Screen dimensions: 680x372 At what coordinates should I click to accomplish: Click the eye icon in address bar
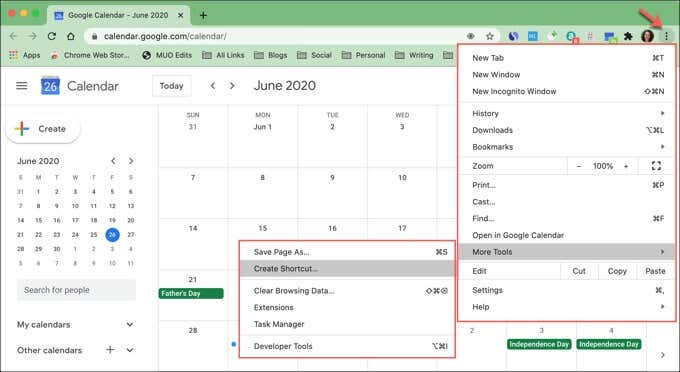(471, 36)
